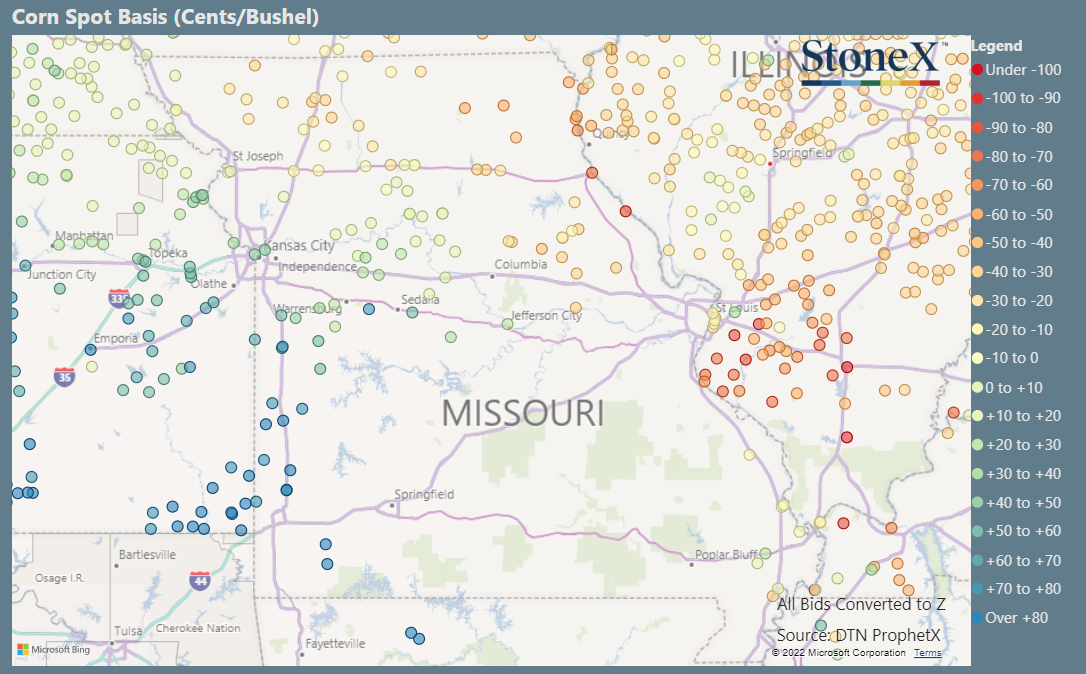Select the '0 to +10' legend entry
Screen dimensions: 1086x674
click(1007, 387)
